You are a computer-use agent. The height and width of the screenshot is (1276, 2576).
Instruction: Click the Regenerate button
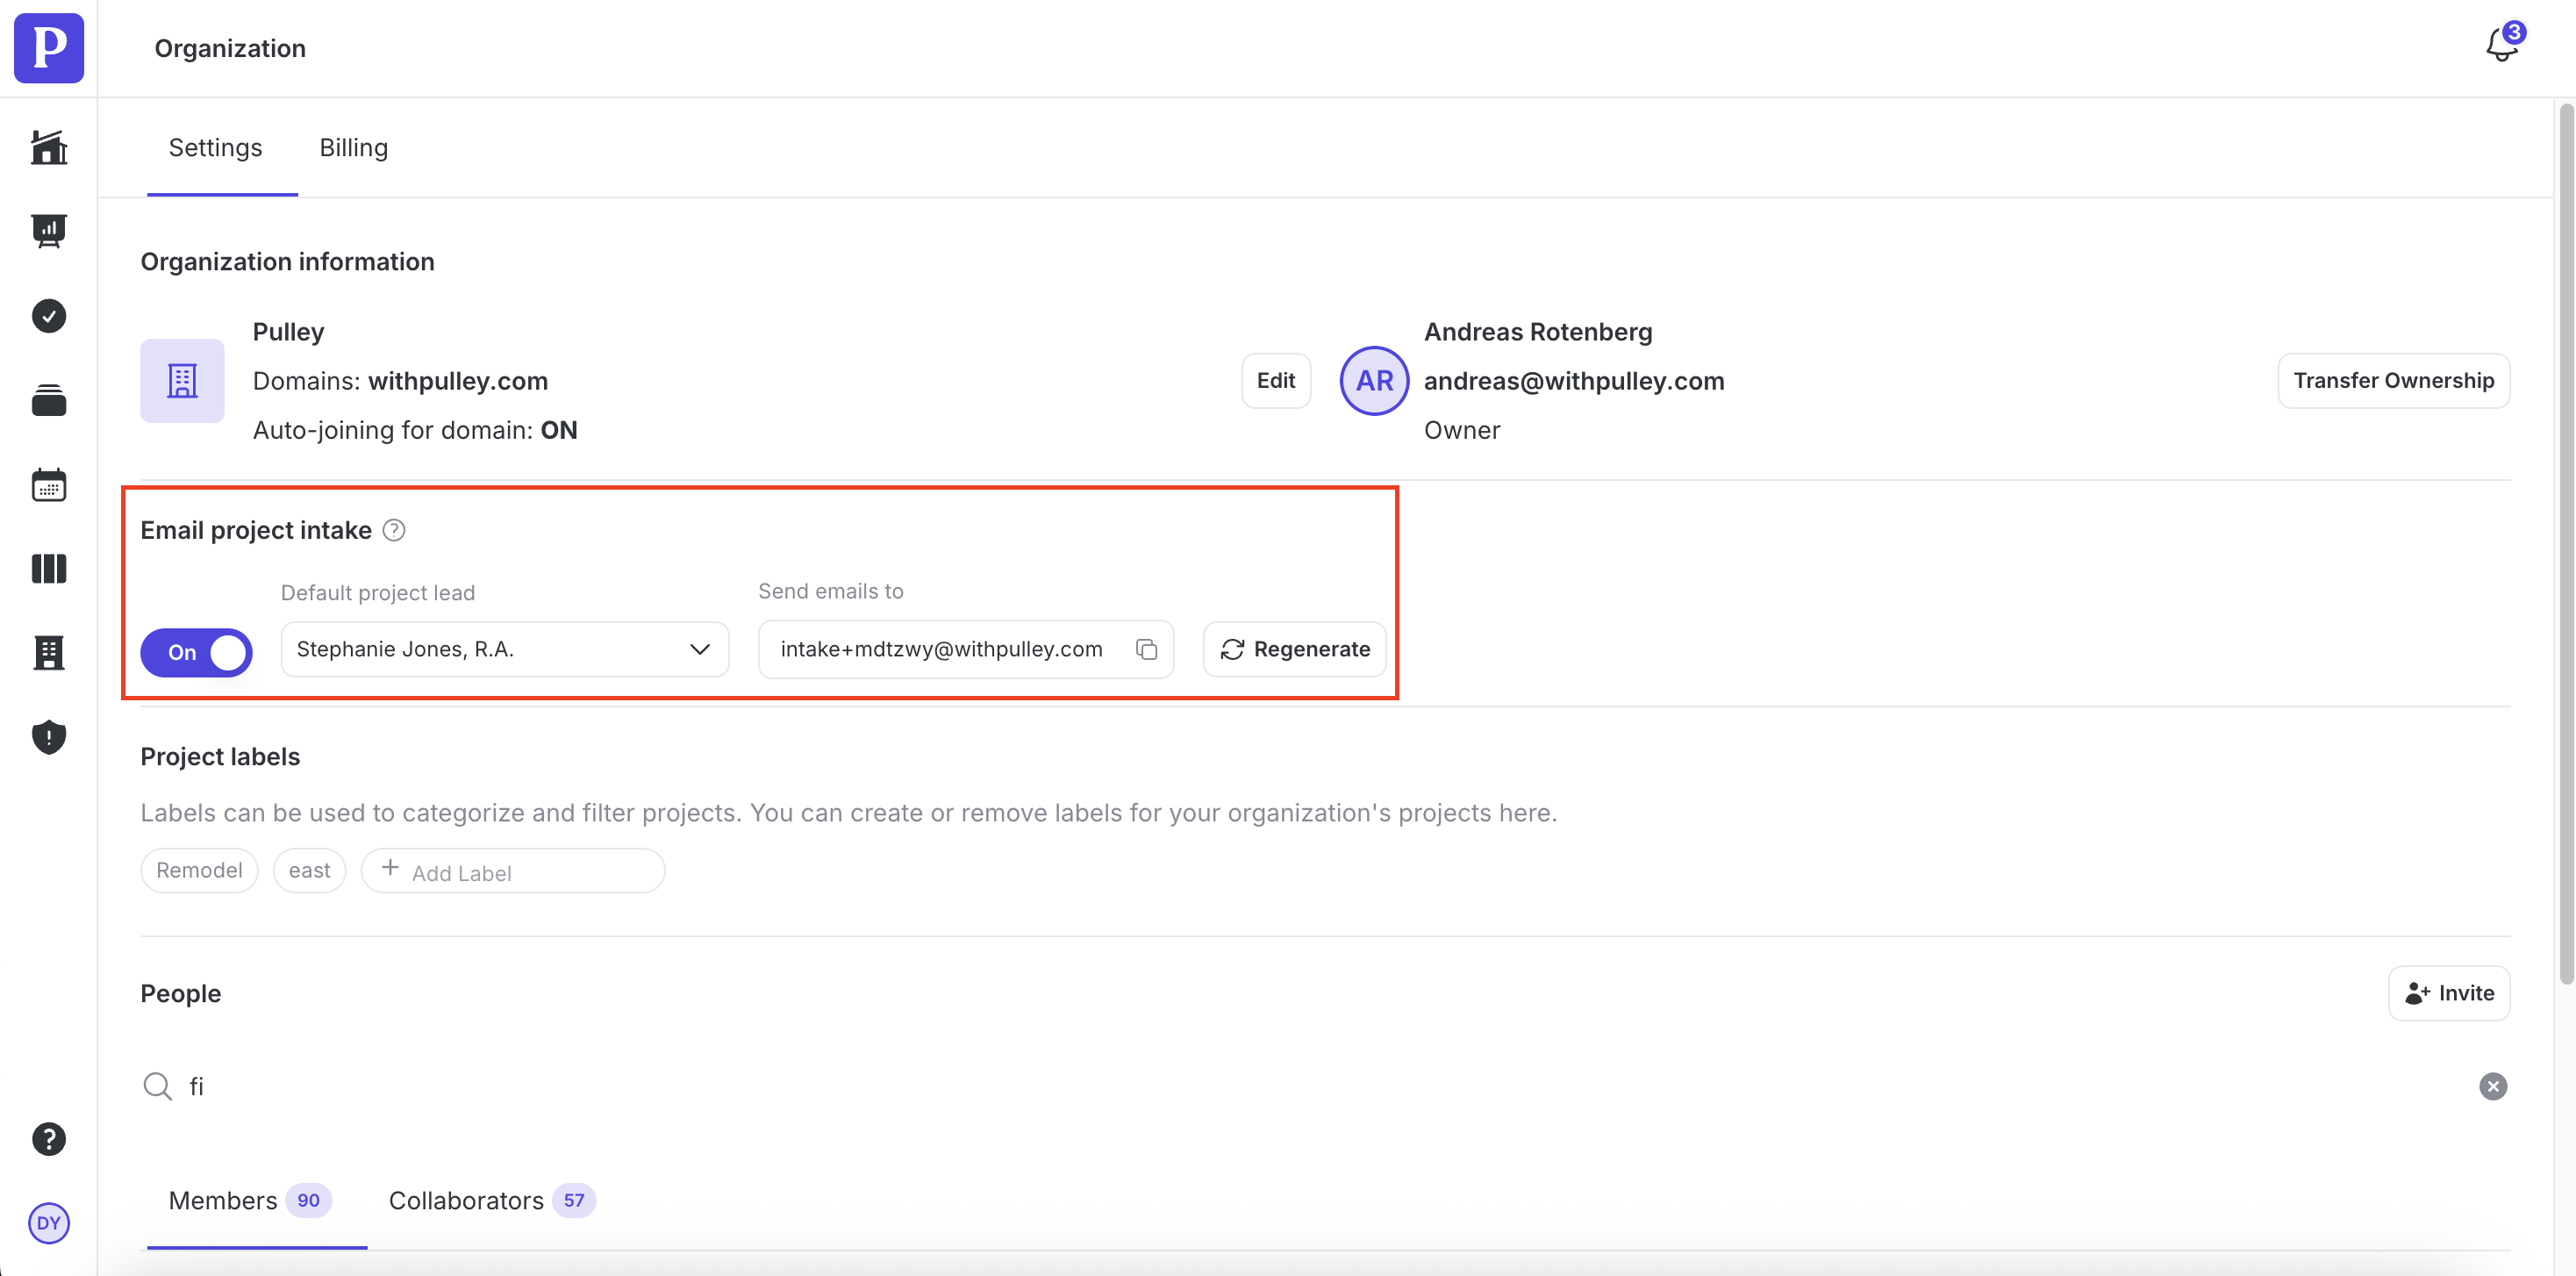point(1294,650)
